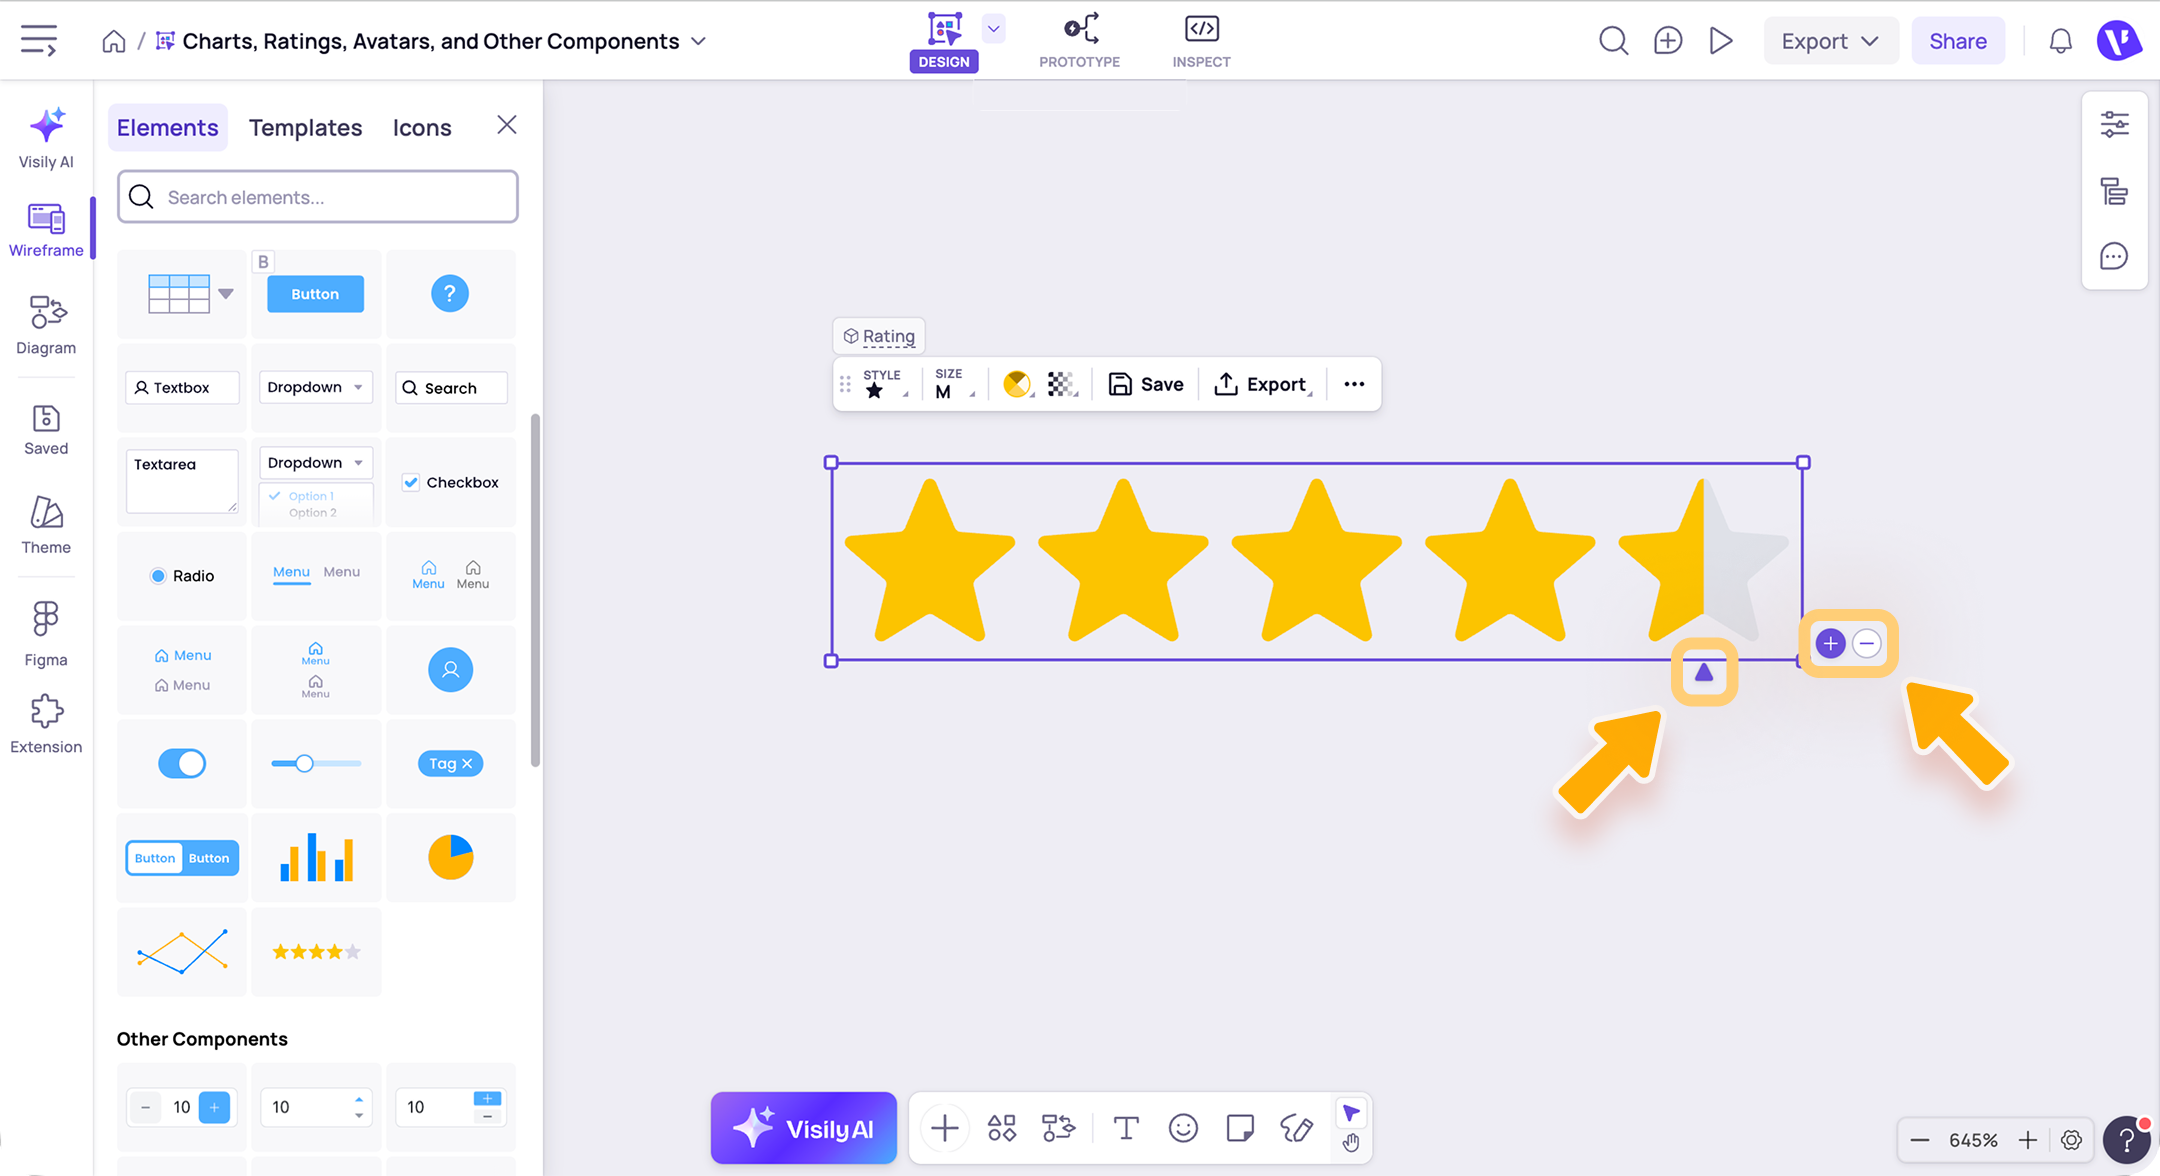Image resolution: width=2160 pixels, height=1176 pixels.
Task: Select the pointer cursor tool
Action: click(1351, 1113)
